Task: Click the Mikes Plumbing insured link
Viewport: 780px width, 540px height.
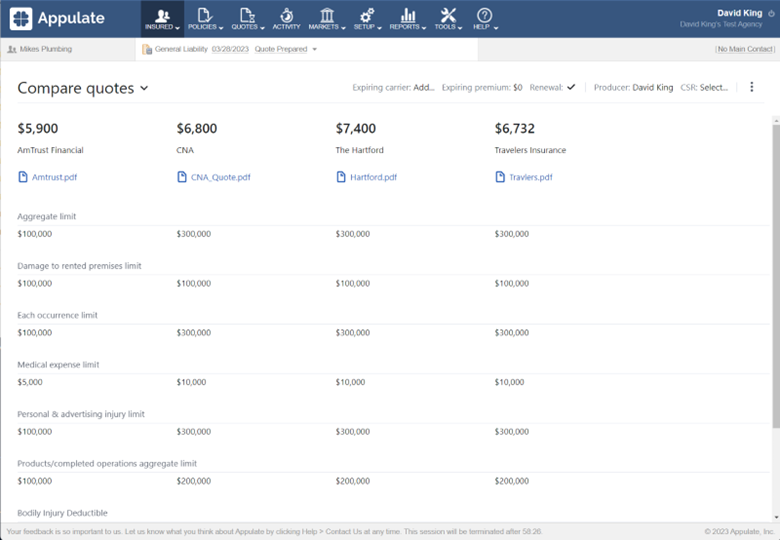Action: point(46,49)
